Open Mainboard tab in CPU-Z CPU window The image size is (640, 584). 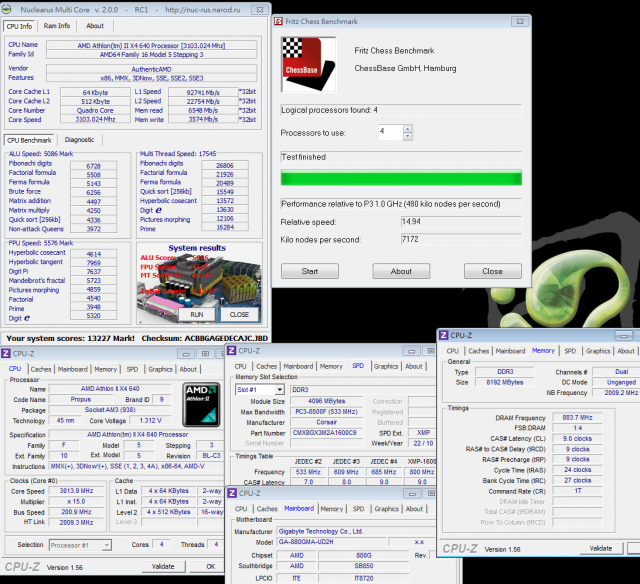click(73, 369)
